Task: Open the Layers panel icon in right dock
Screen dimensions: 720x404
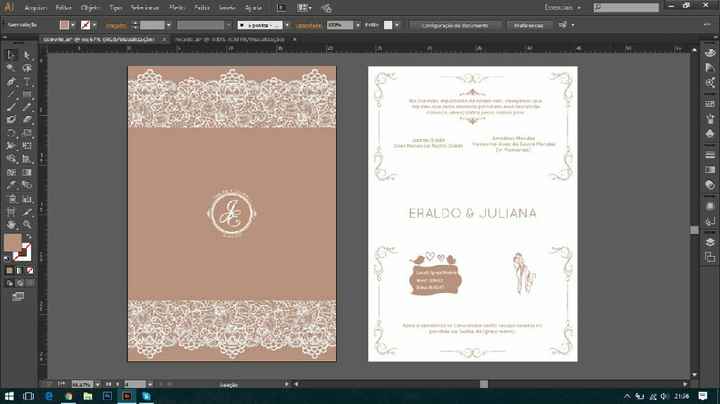Action: point(710,242)
